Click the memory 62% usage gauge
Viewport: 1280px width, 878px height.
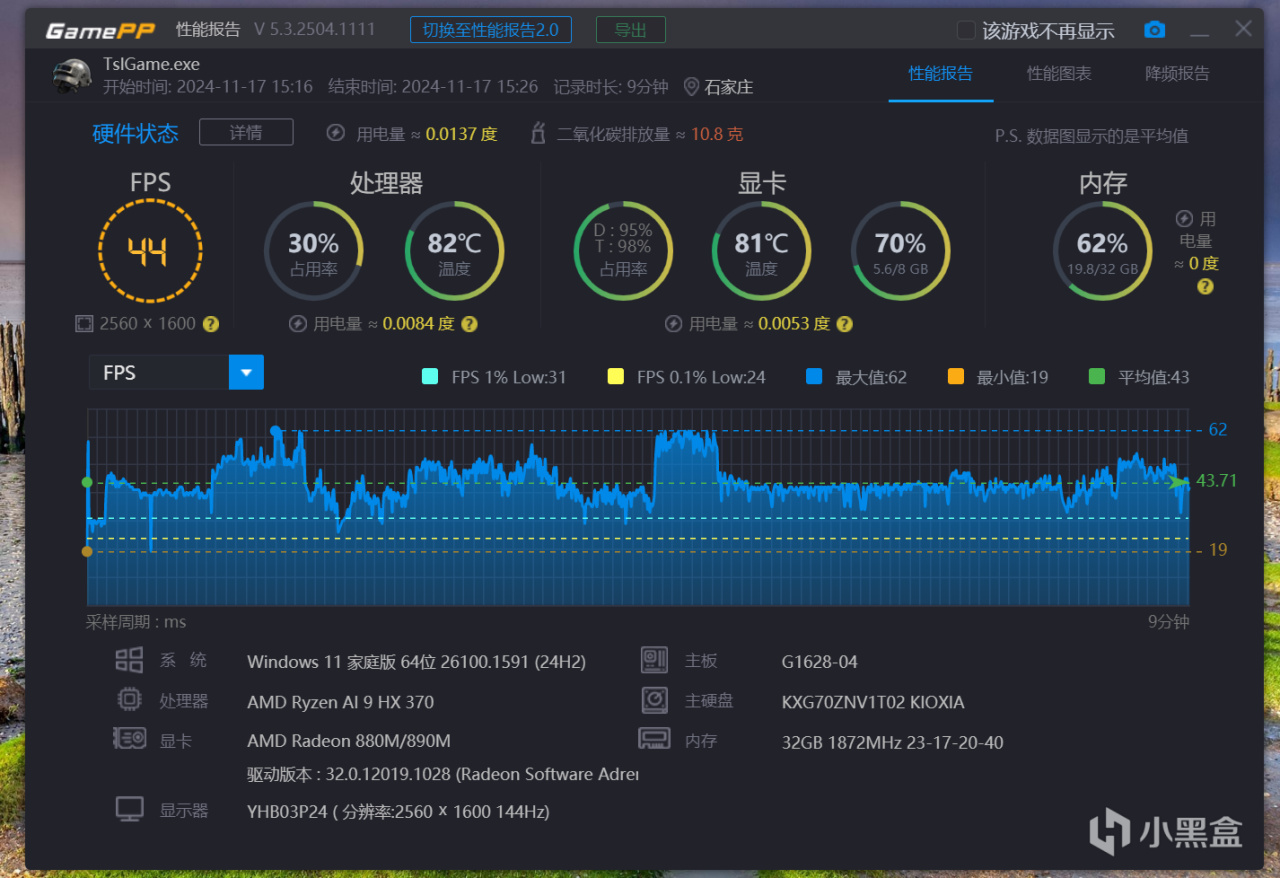point(1103,251)
